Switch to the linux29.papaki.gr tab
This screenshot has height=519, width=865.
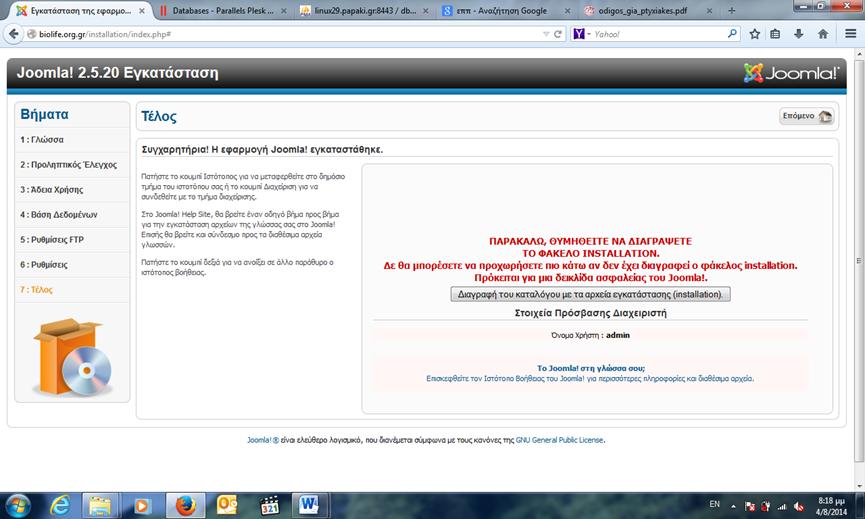click(x=365, y=10)
